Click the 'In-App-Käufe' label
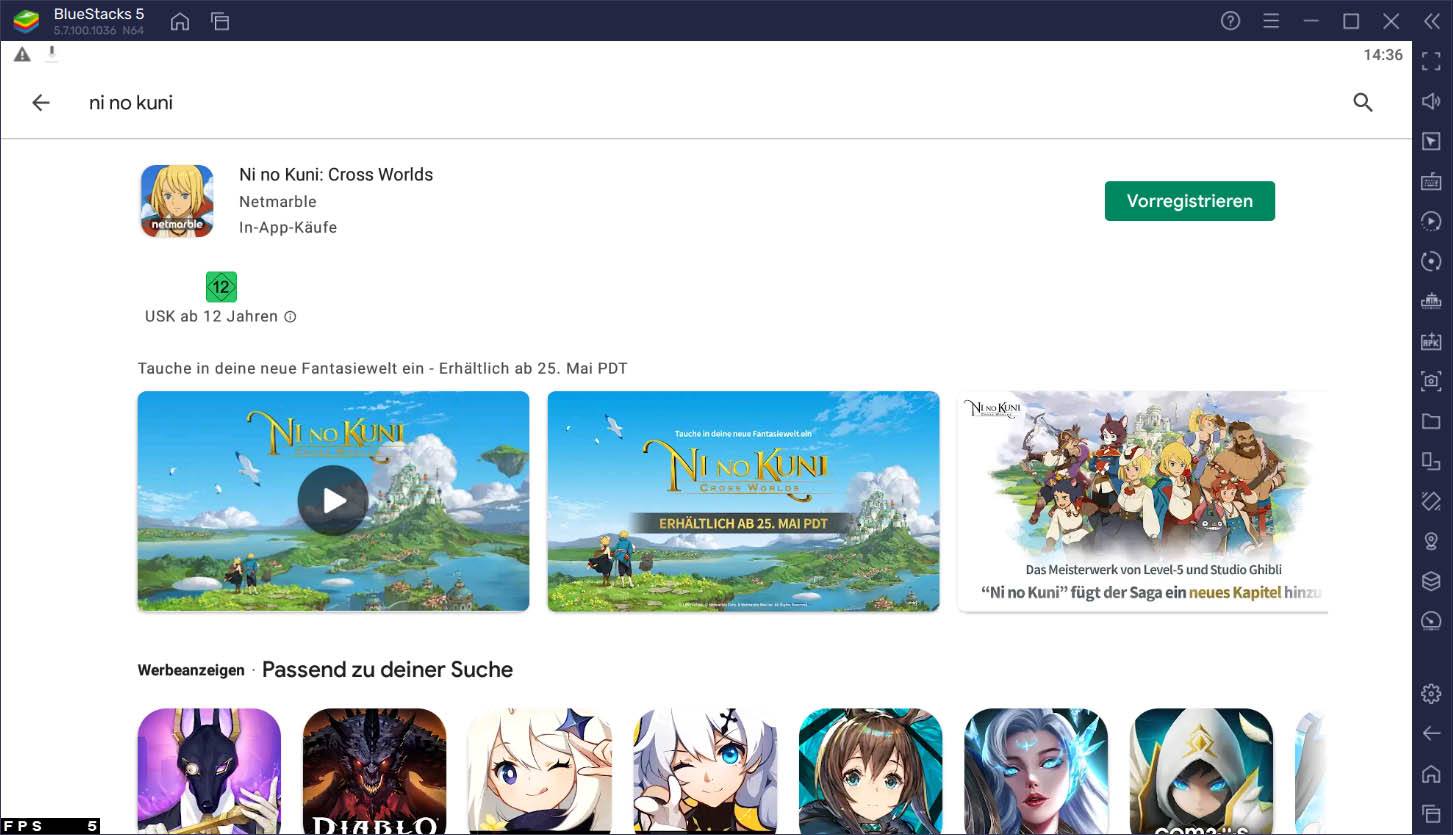The width and height of the screenshot is (1453, 835). pos(288,227)
